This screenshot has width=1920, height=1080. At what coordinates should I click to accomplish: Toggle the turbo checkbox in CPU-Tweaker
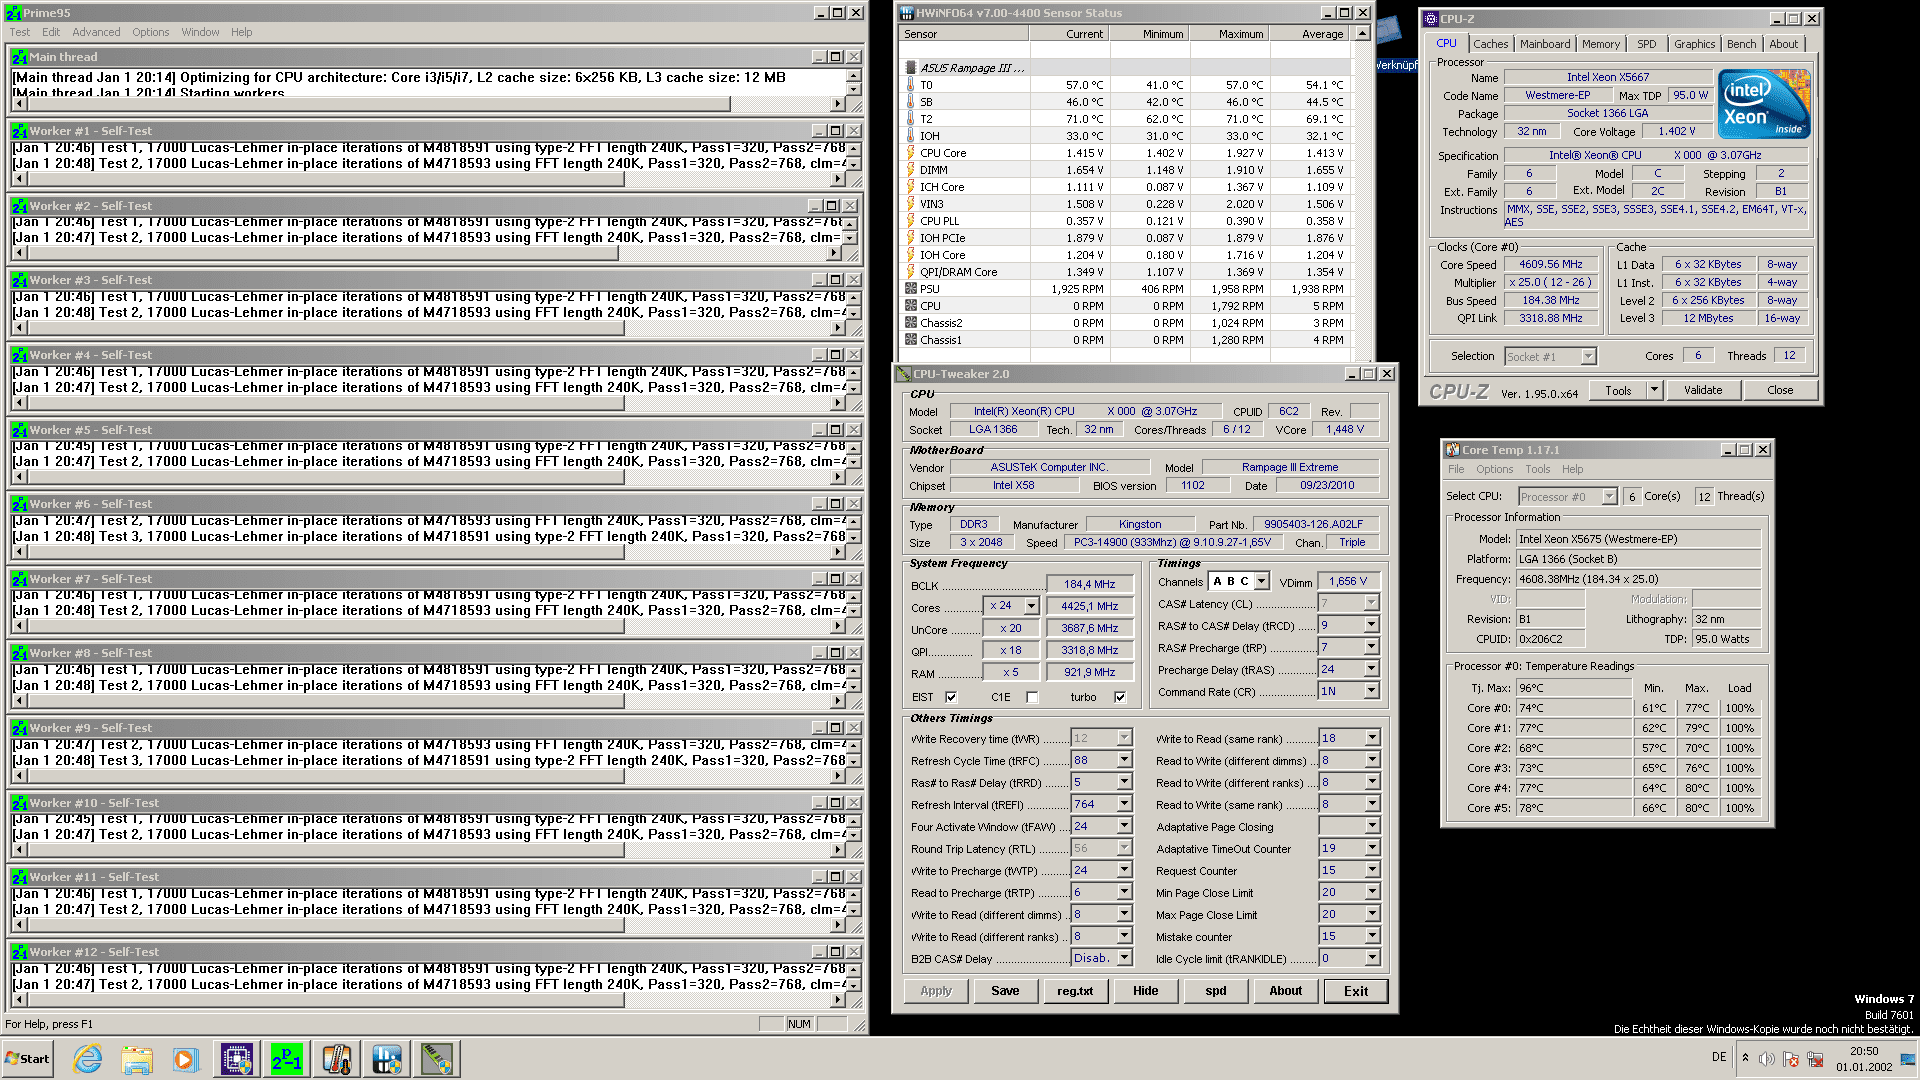(1120, 697)
